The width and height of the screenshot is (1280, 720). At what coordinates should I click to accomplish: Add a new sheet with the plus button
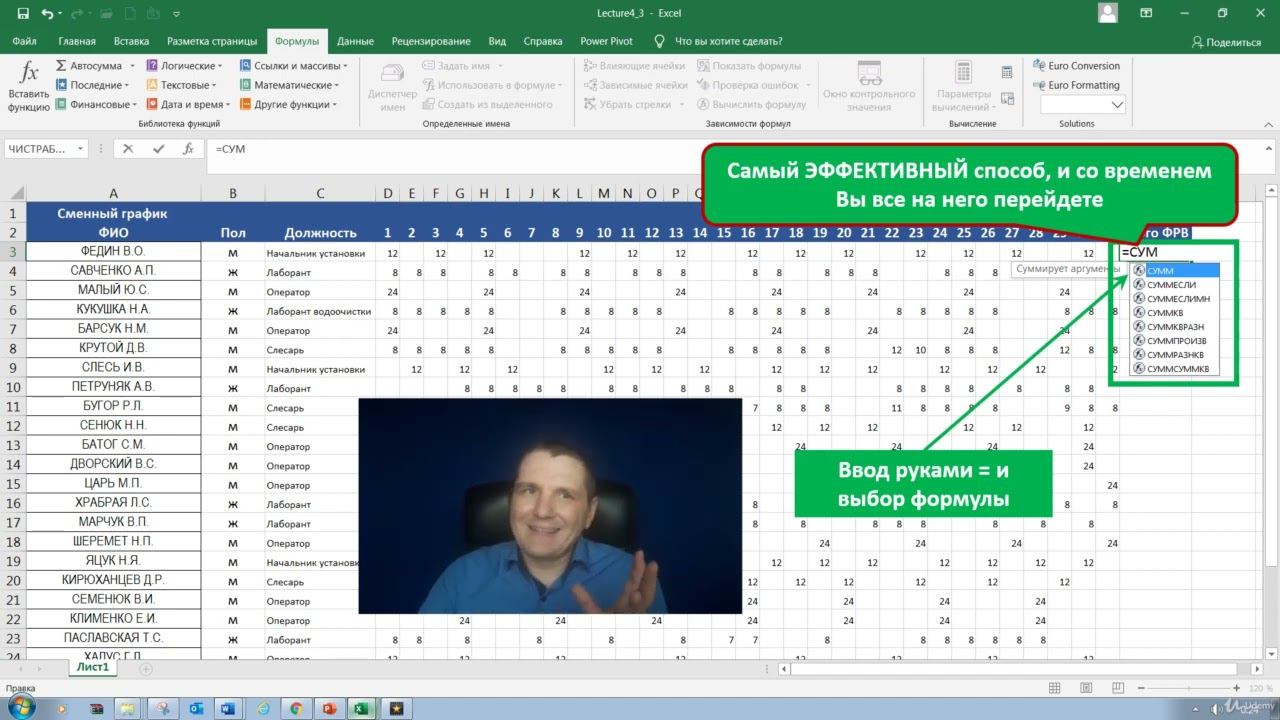point(146,669)
